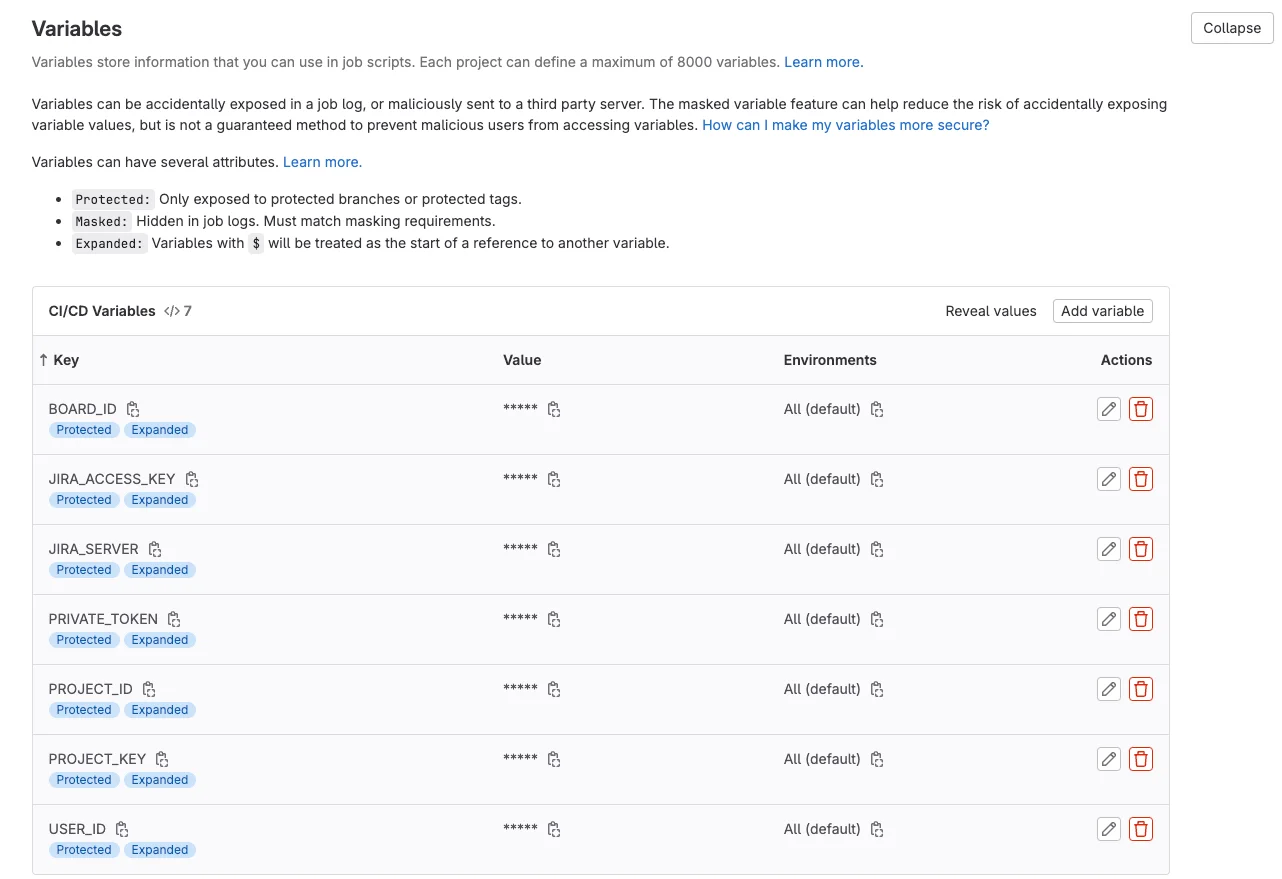Edit the USER_ID variable
This screenshot has width=1282, height=879.
click(1108, 828)
